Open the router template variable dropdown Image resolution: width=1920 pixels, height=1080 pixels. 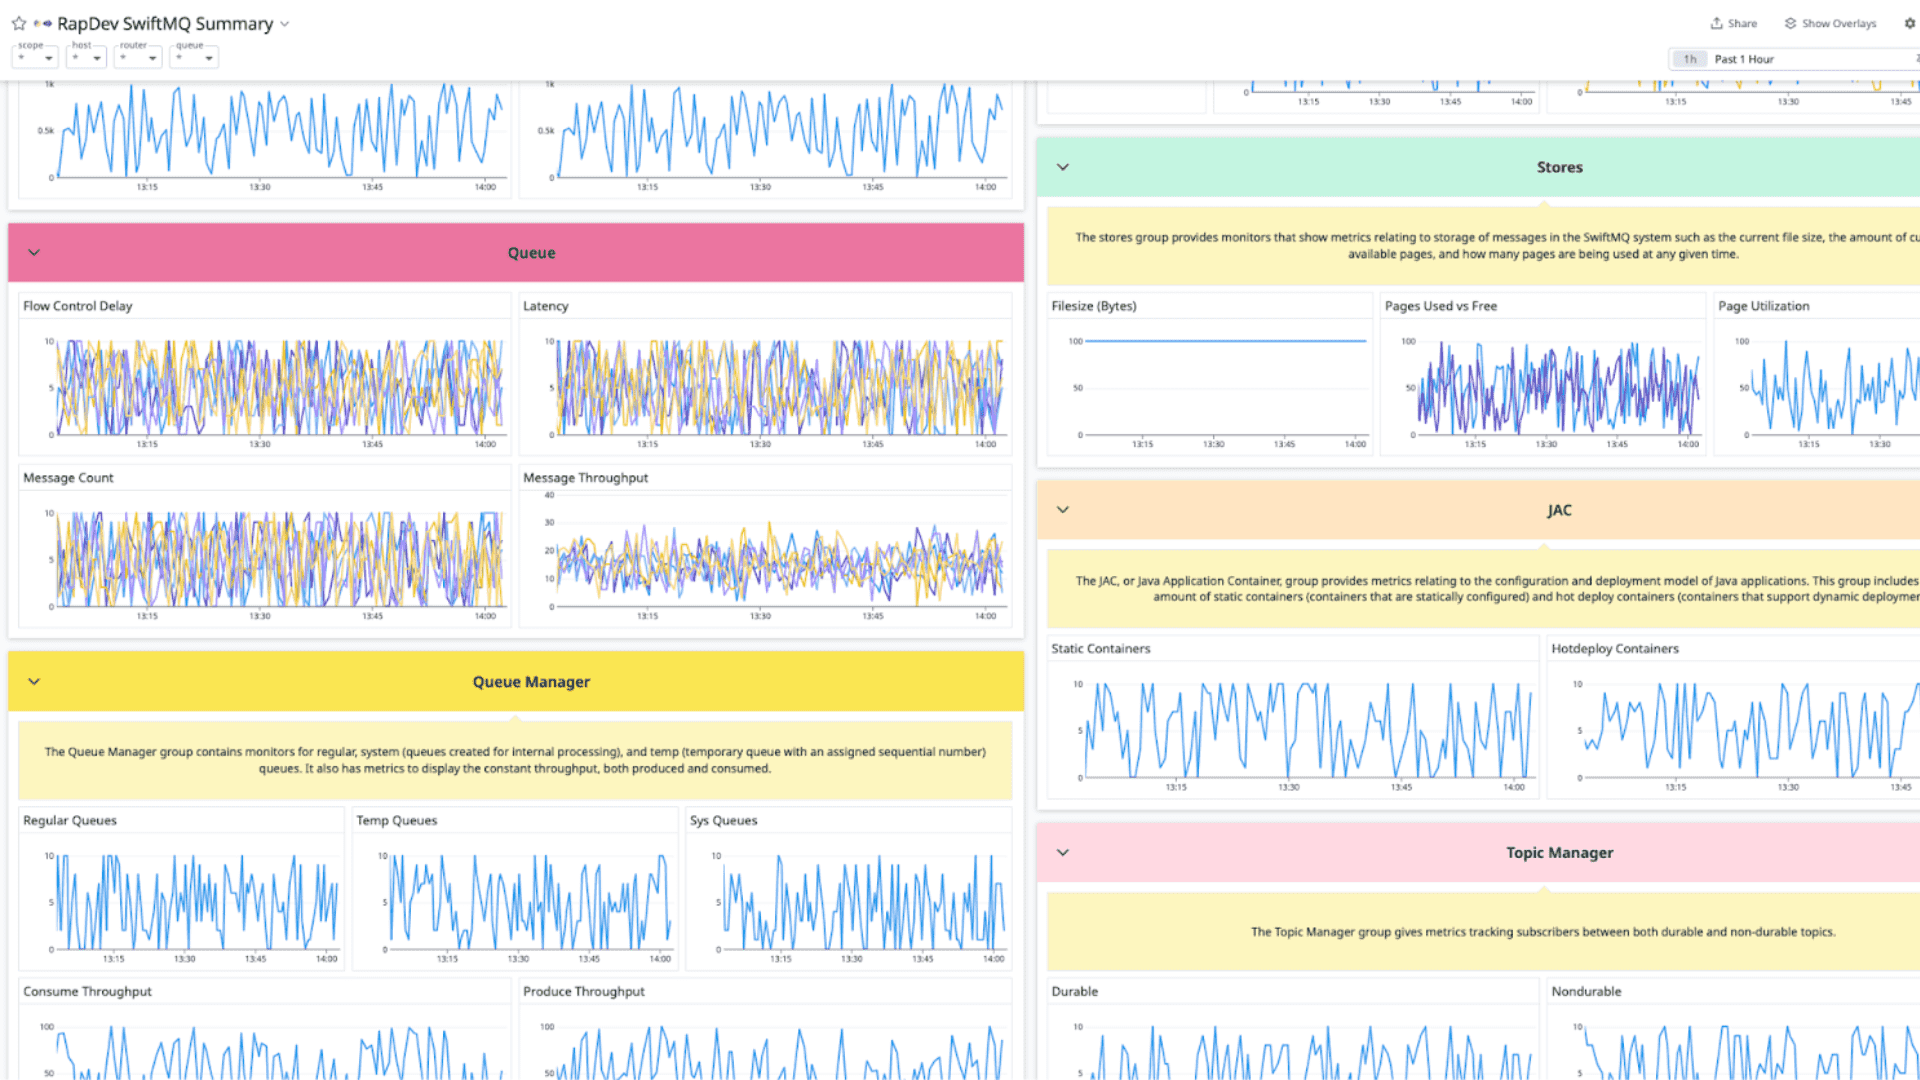(139, 58)
